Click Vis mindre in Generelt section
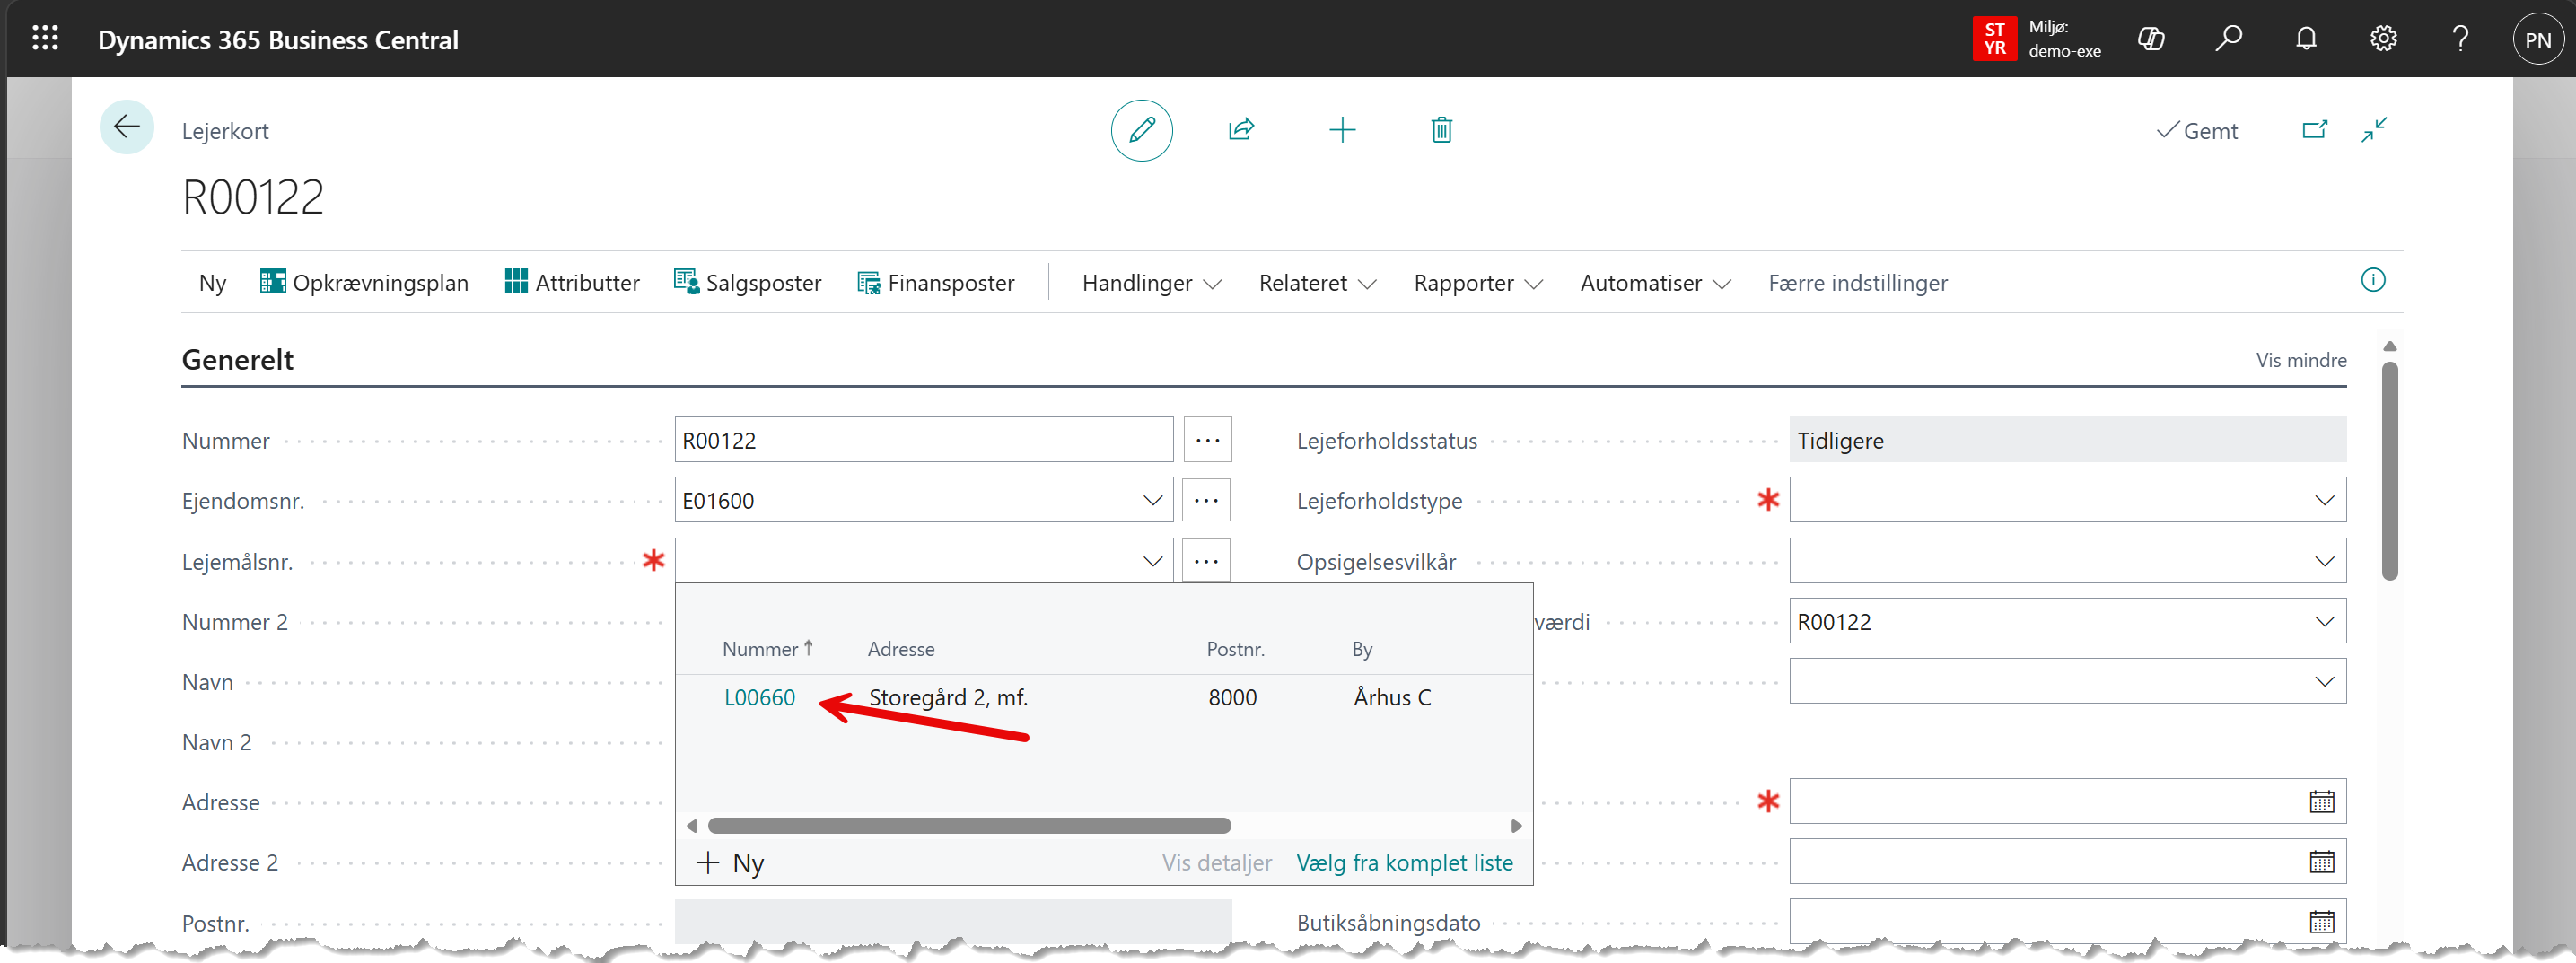The height and width of the screenshot is (963, 2576). [2300, 360]
